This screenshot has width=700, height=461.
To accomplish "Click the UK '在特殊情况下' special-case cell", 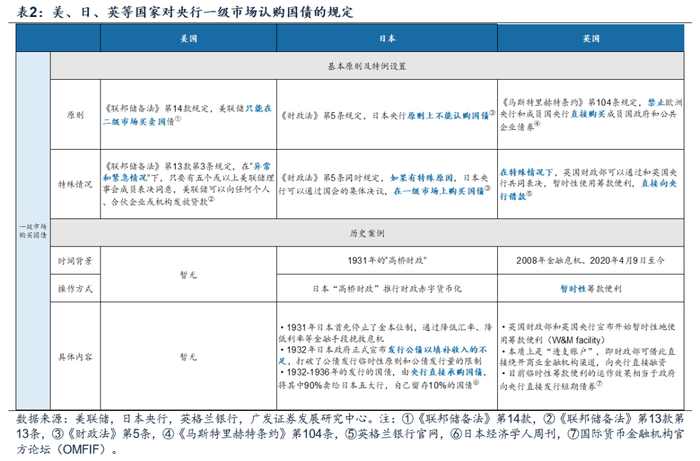I will (x=589, y=184).
